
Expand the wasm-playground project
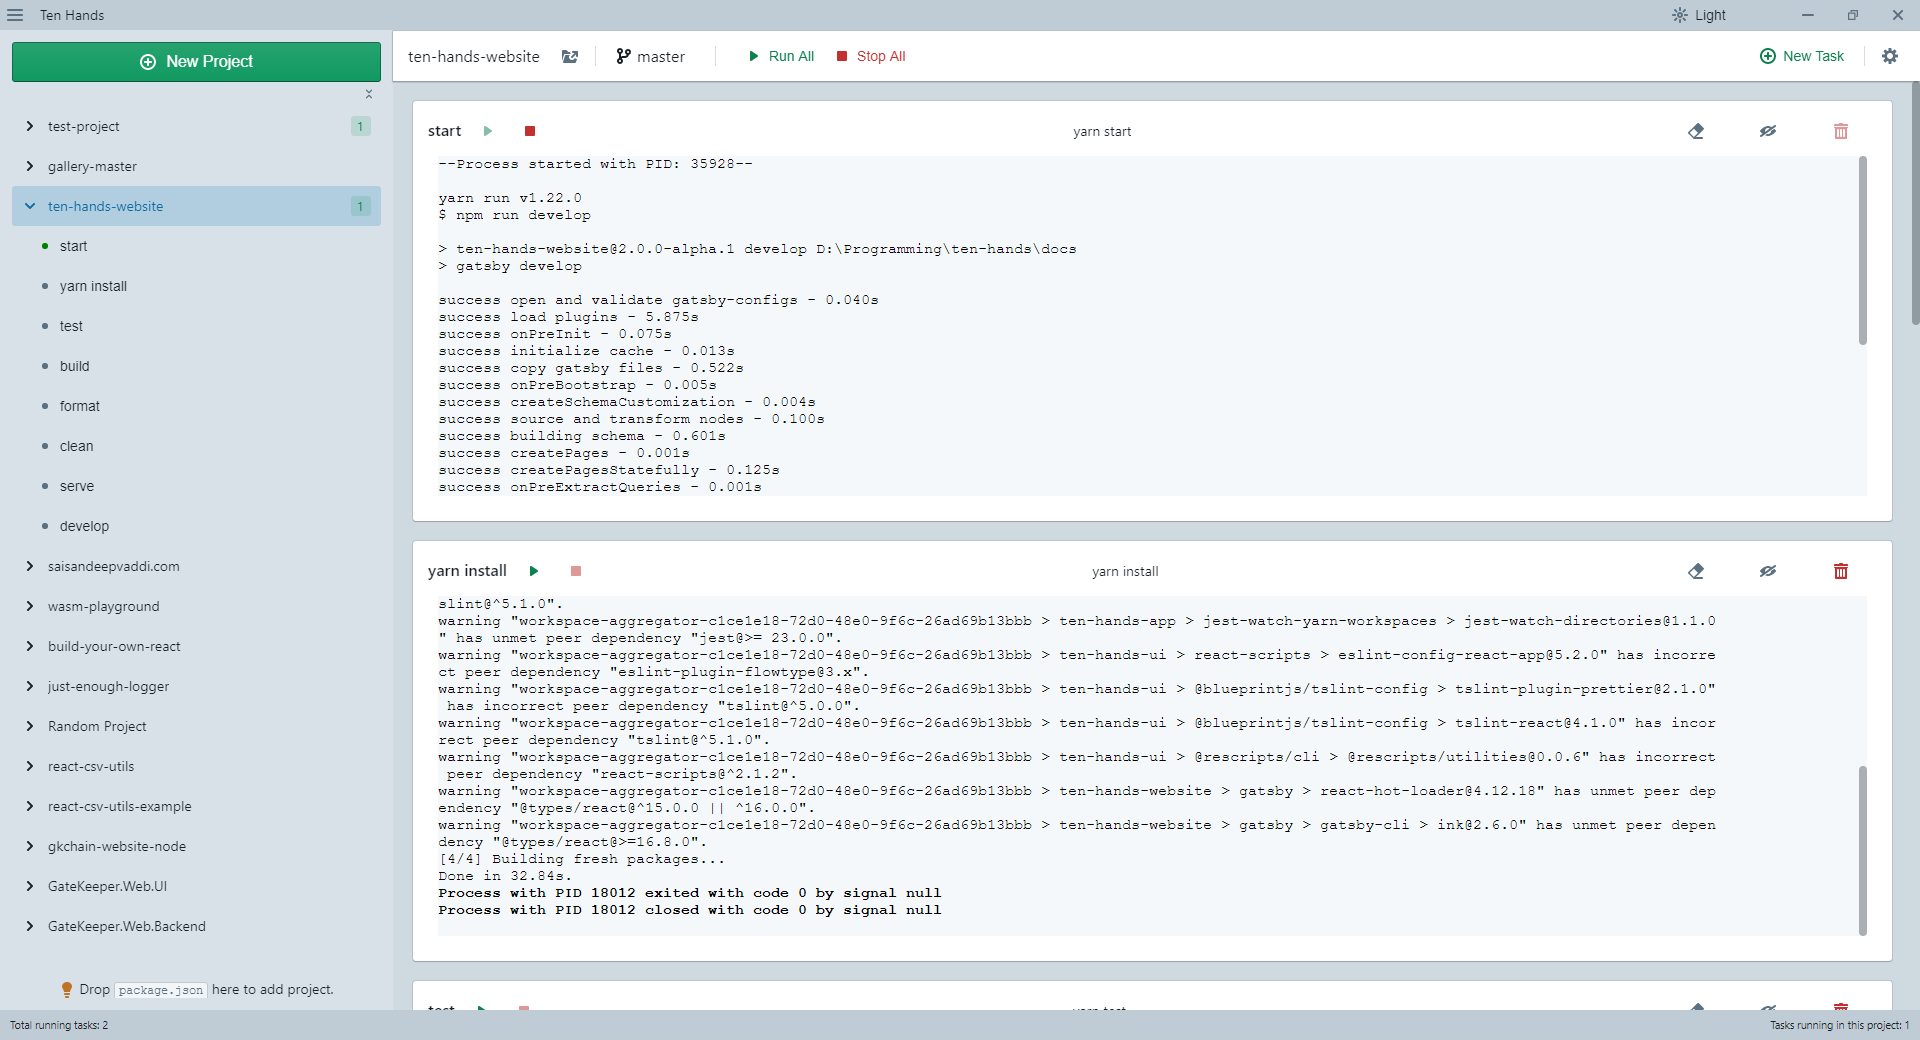point(30,606)
